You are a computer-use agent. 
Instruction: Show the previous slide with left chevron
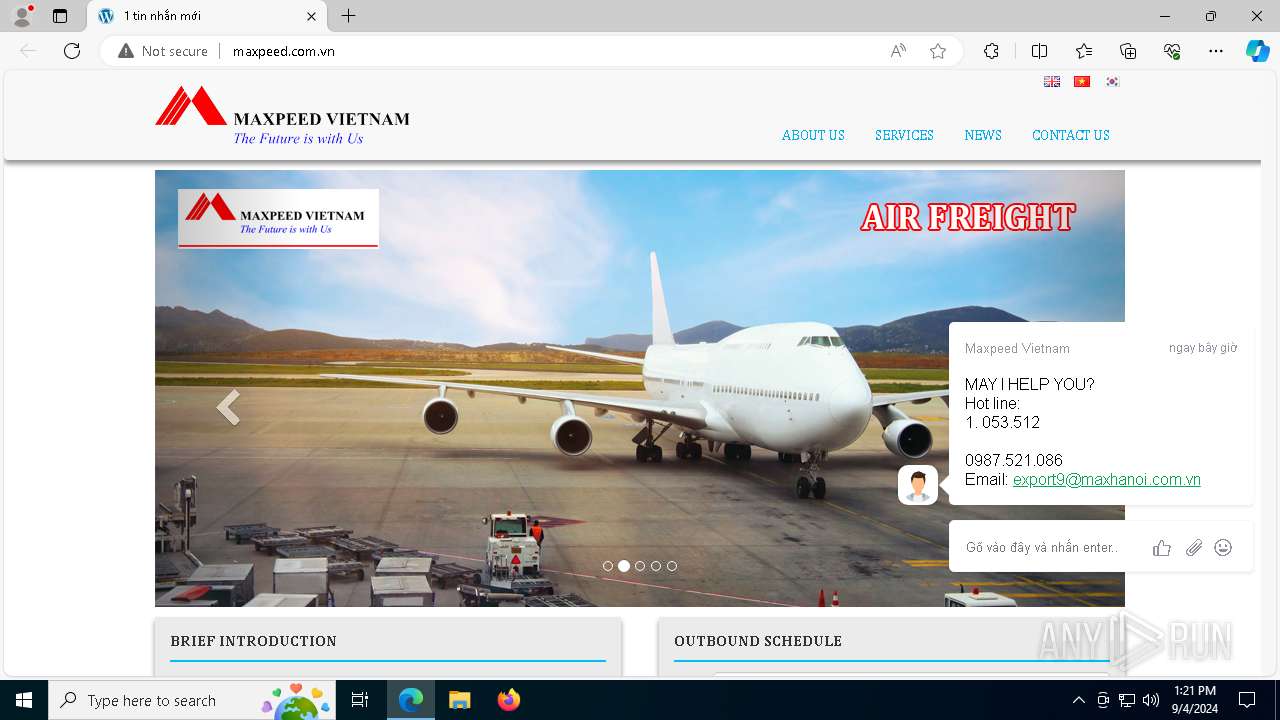click(228, 407)
